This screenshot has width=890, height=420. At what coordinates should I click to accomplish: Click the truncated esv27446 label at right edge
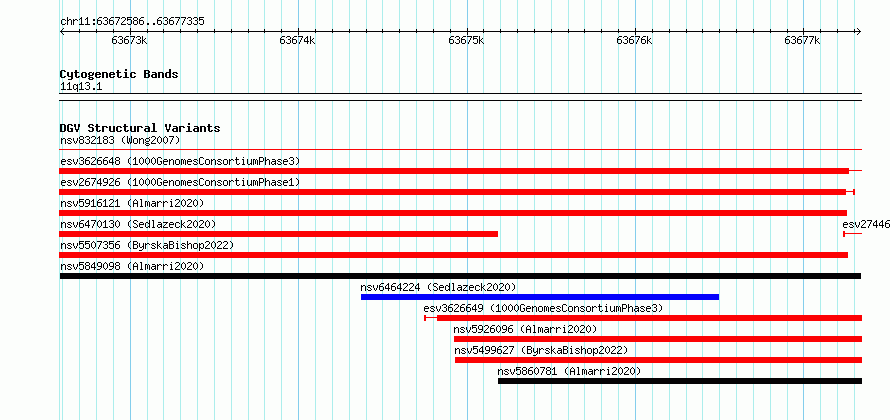pos(866,224)
